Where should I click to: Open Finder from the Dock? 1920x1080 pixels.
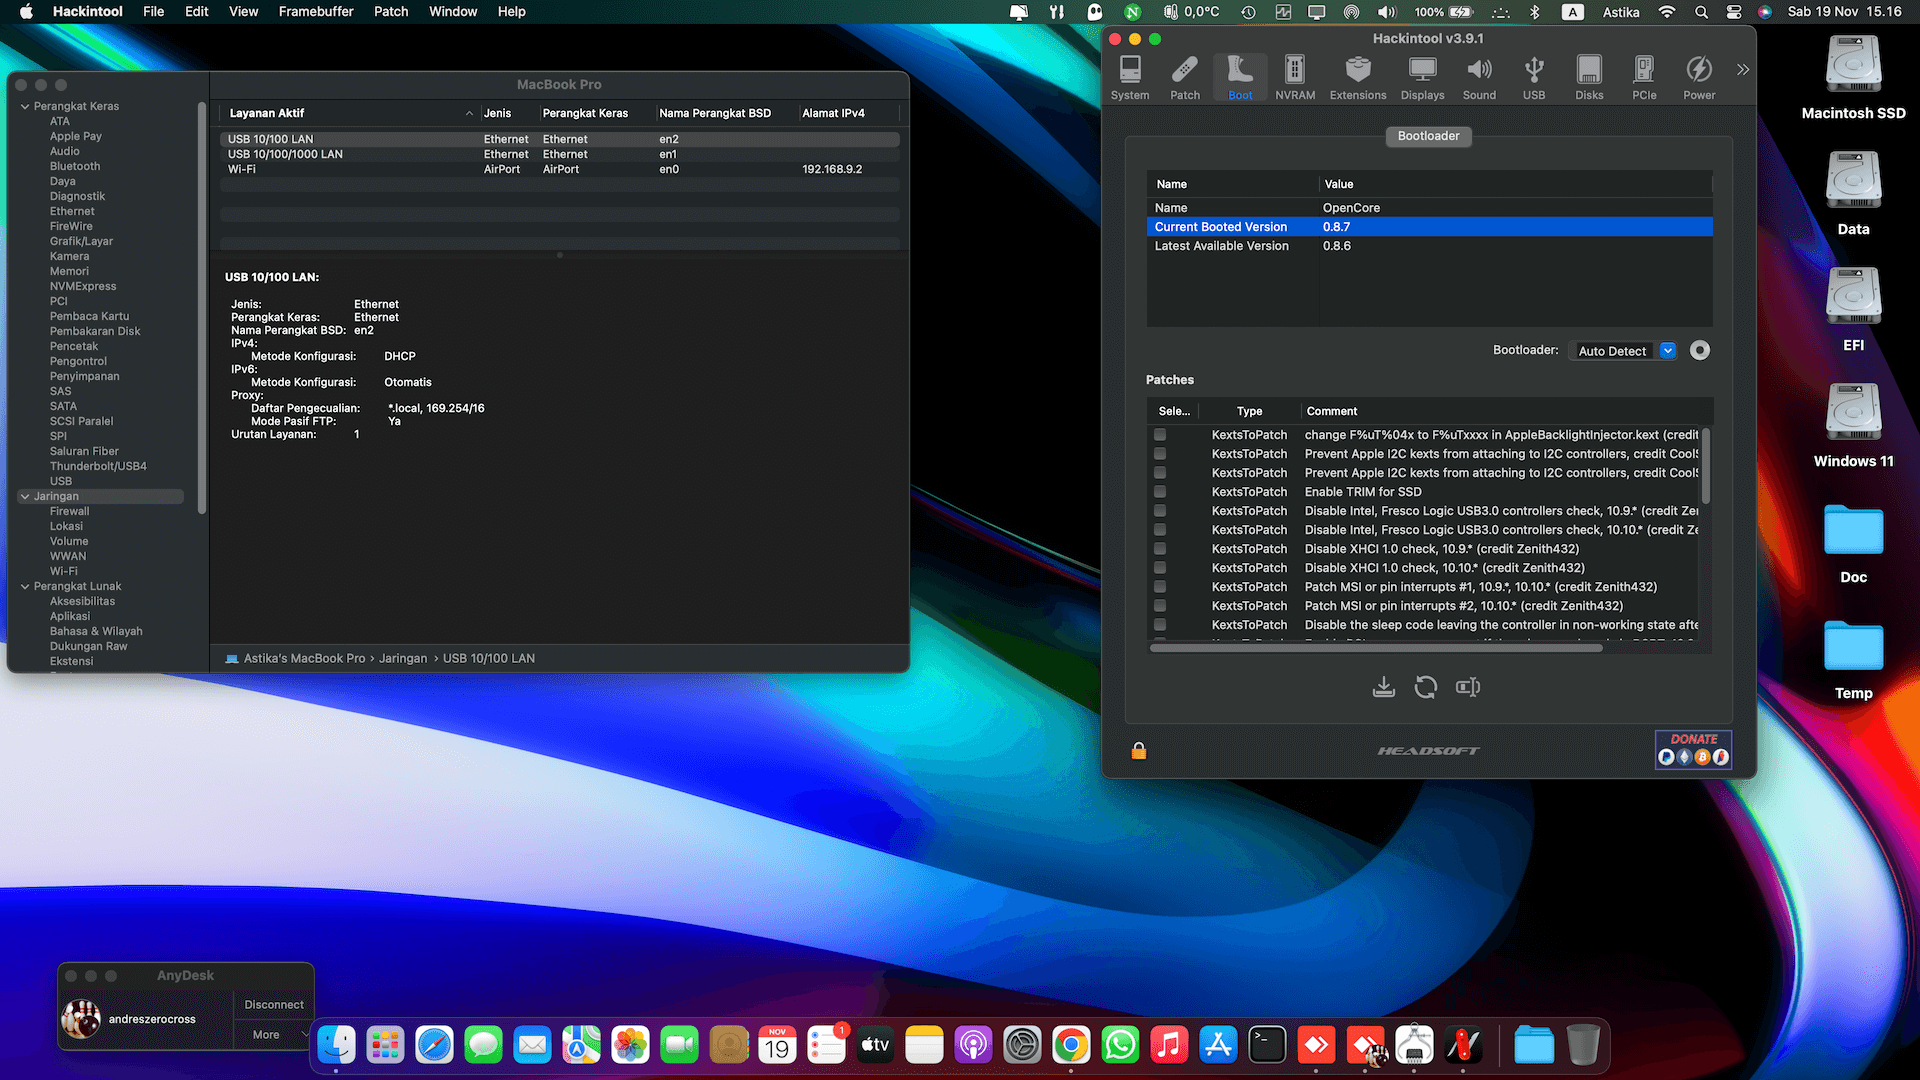[336, 1046]
